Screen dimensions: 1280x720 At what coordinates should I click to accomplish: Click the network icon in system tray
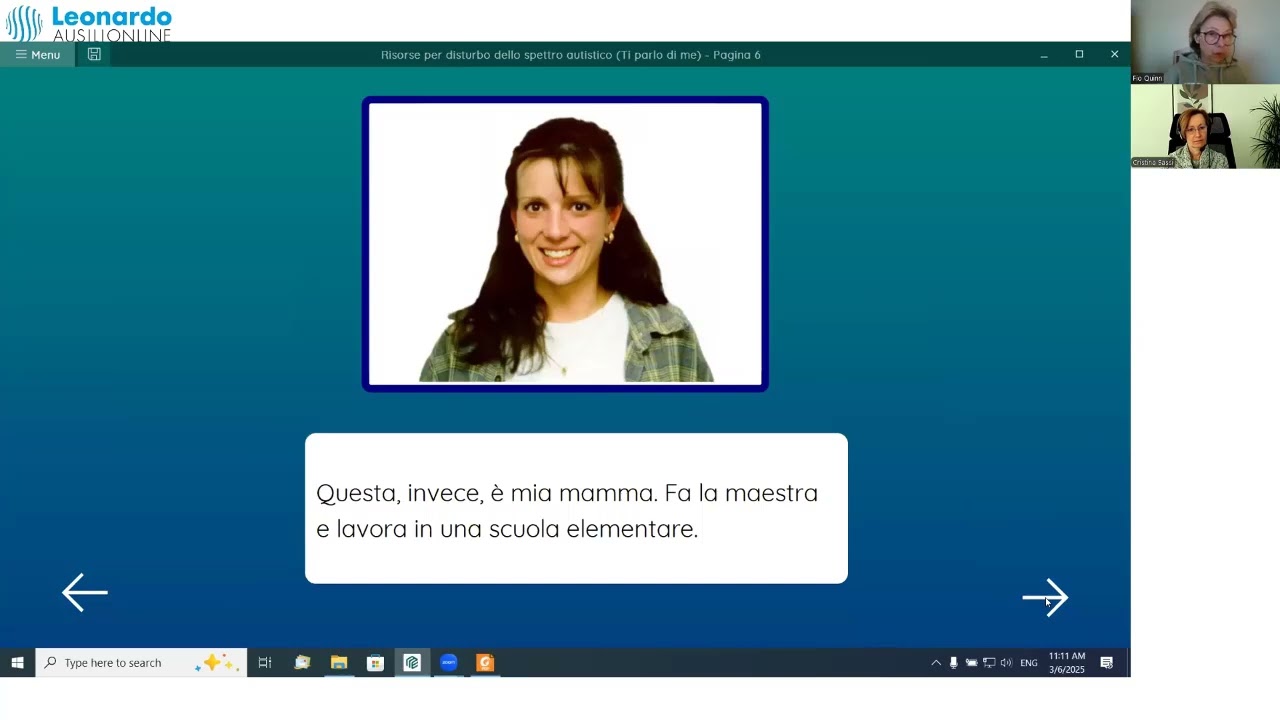click(x=989, y=663)
